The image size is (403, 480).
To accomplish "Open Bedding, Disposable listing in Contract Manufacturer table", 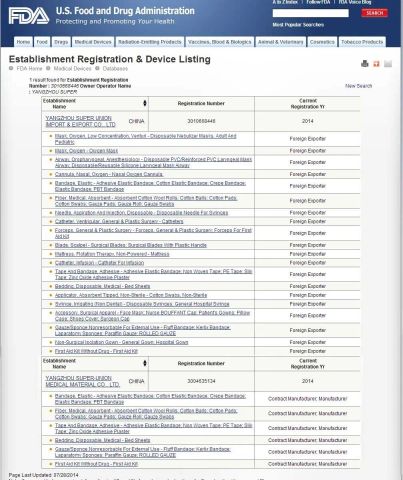I will 102,440.
